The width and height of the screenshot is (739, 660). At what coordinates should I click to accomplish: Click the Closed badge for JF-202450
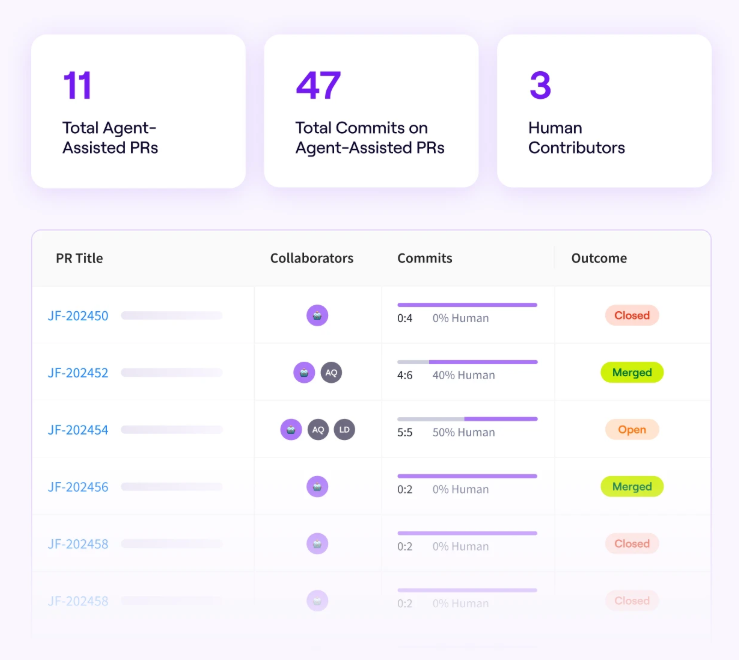click(632, 315)
